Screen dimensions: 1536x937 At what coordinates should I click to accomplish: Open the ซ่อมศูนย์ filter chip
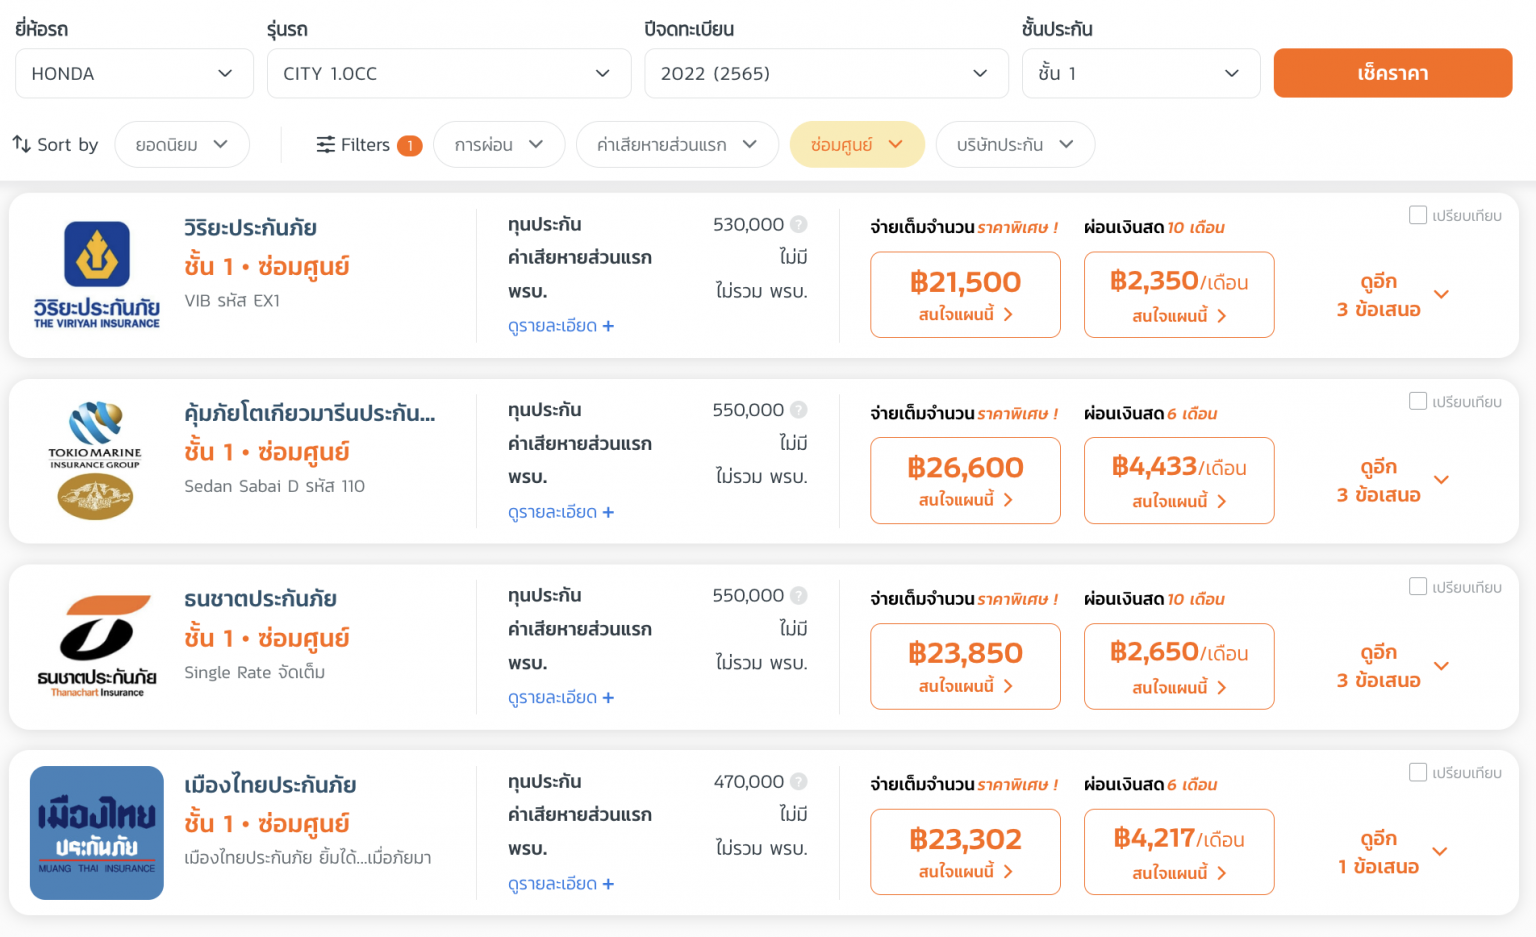pos(856,145)
